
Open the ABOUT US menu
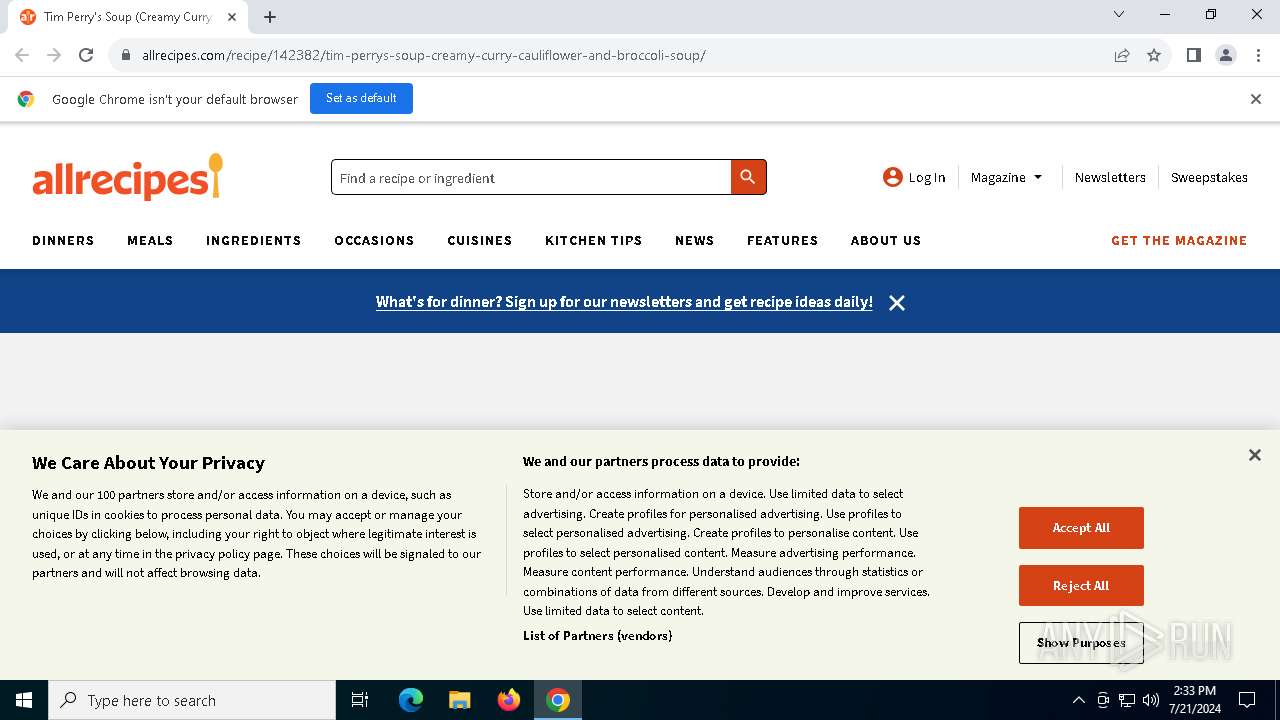coord(885,240)
